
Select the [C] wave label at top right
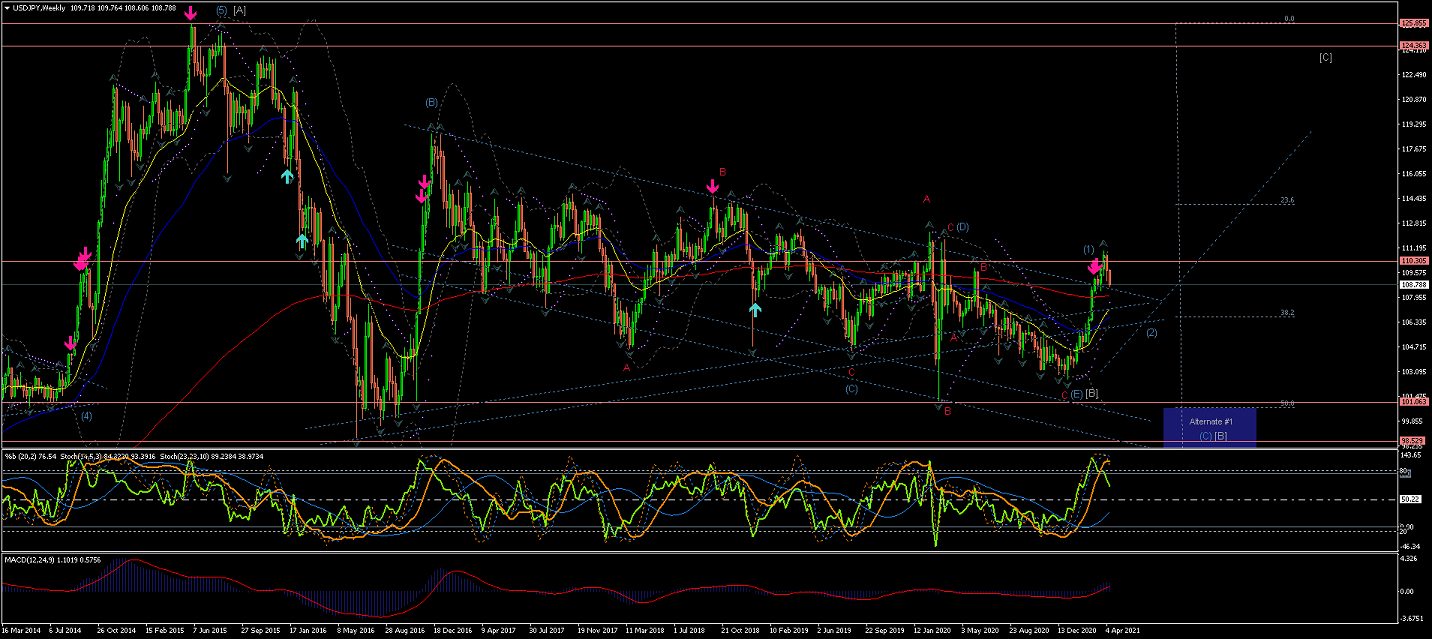1325,57
